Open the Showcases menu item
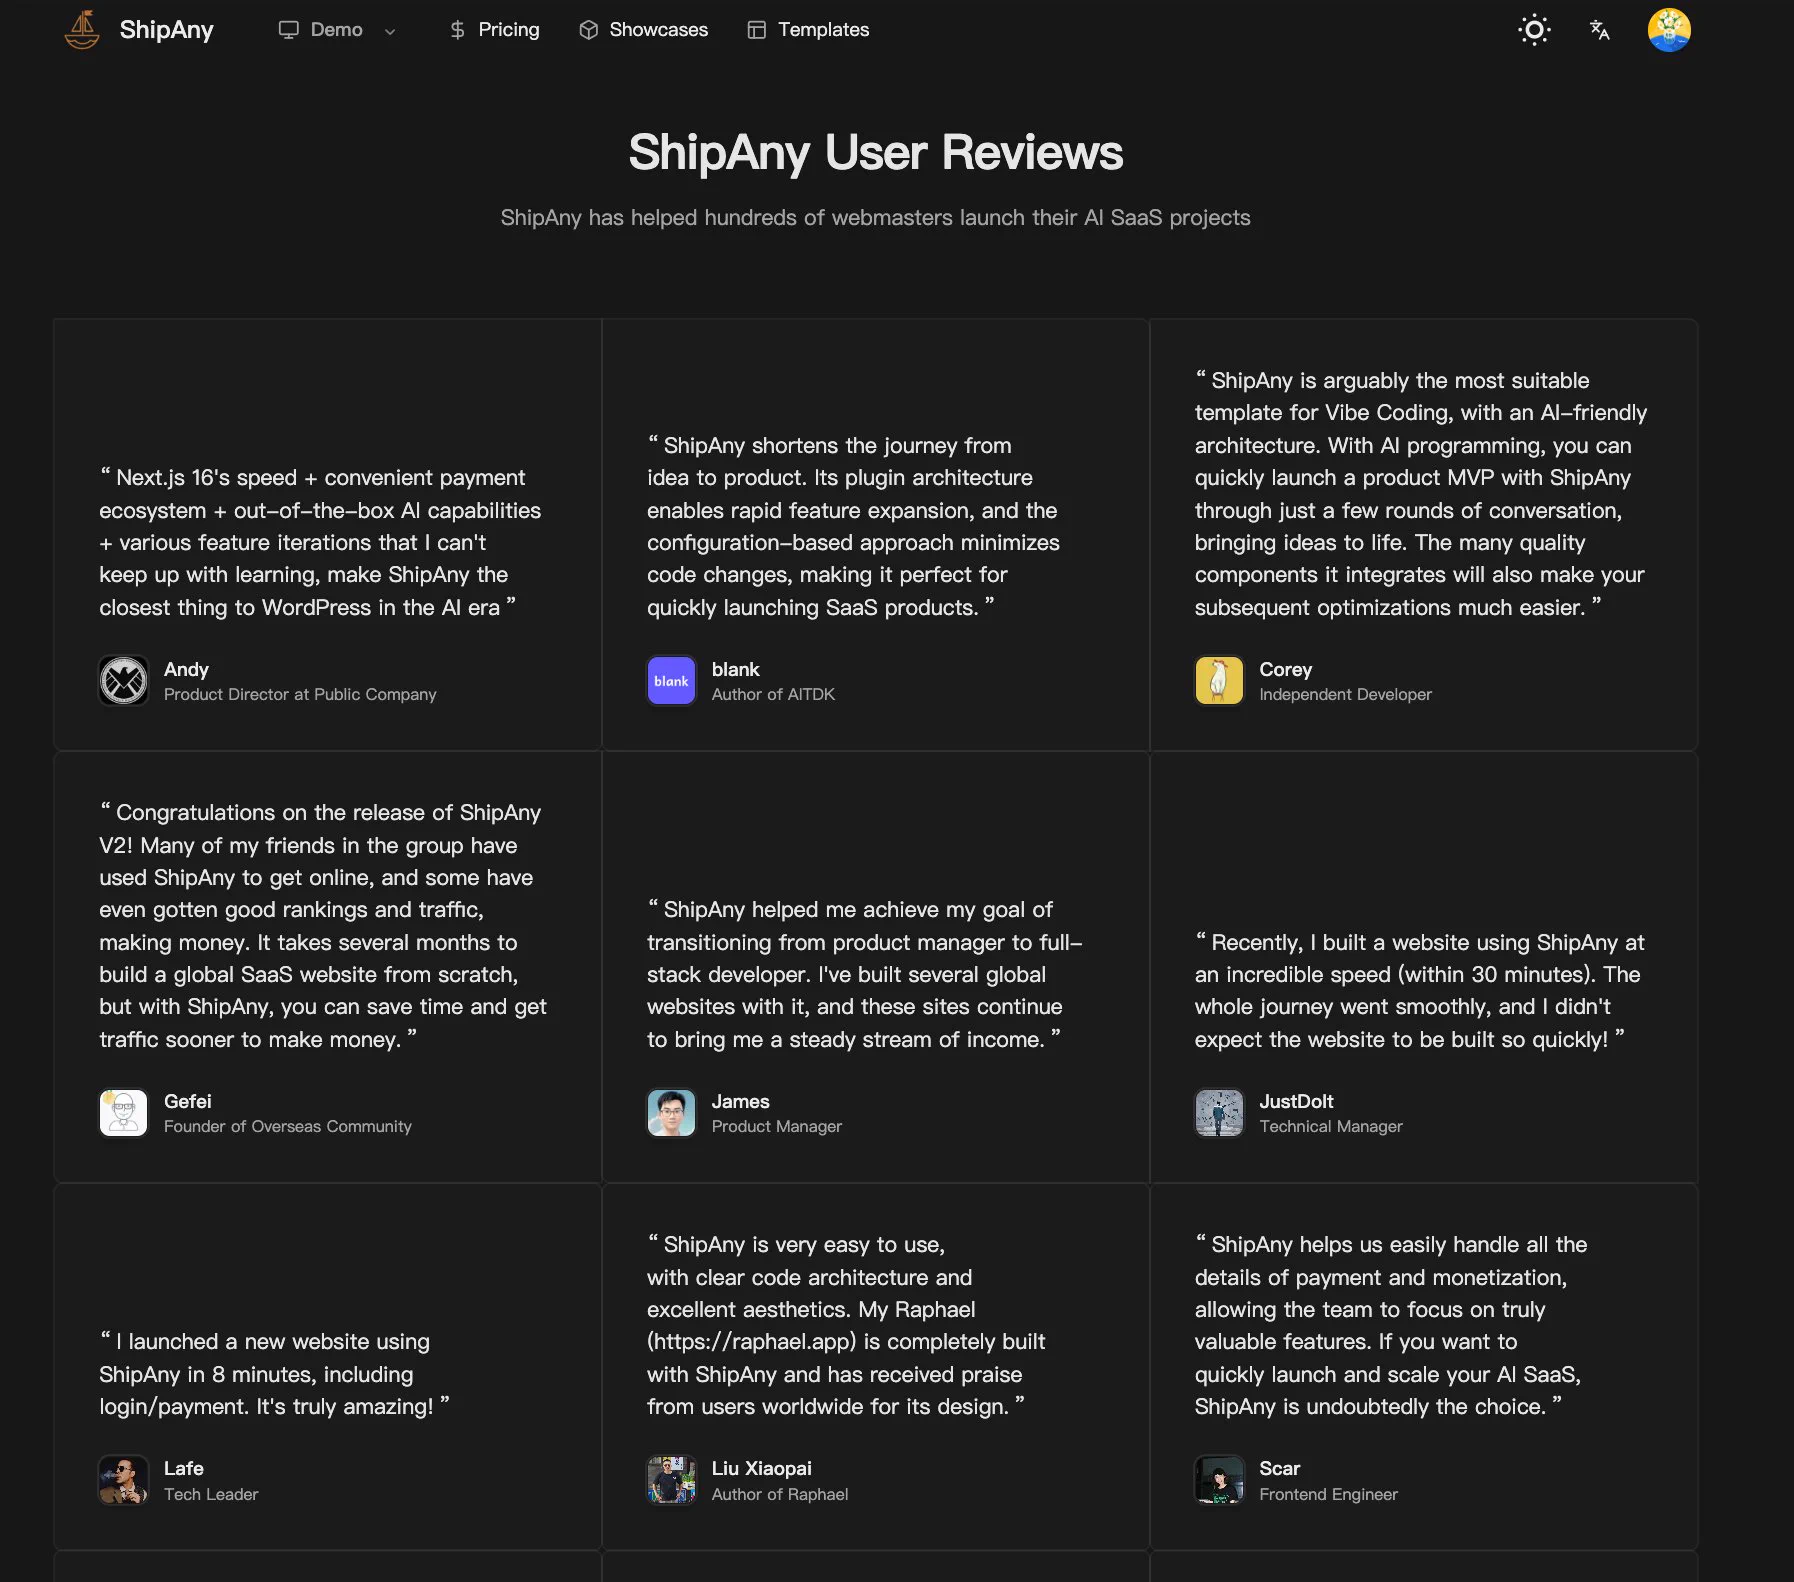Screen dimensions: 1794x1582 click(x=658, y=30)
